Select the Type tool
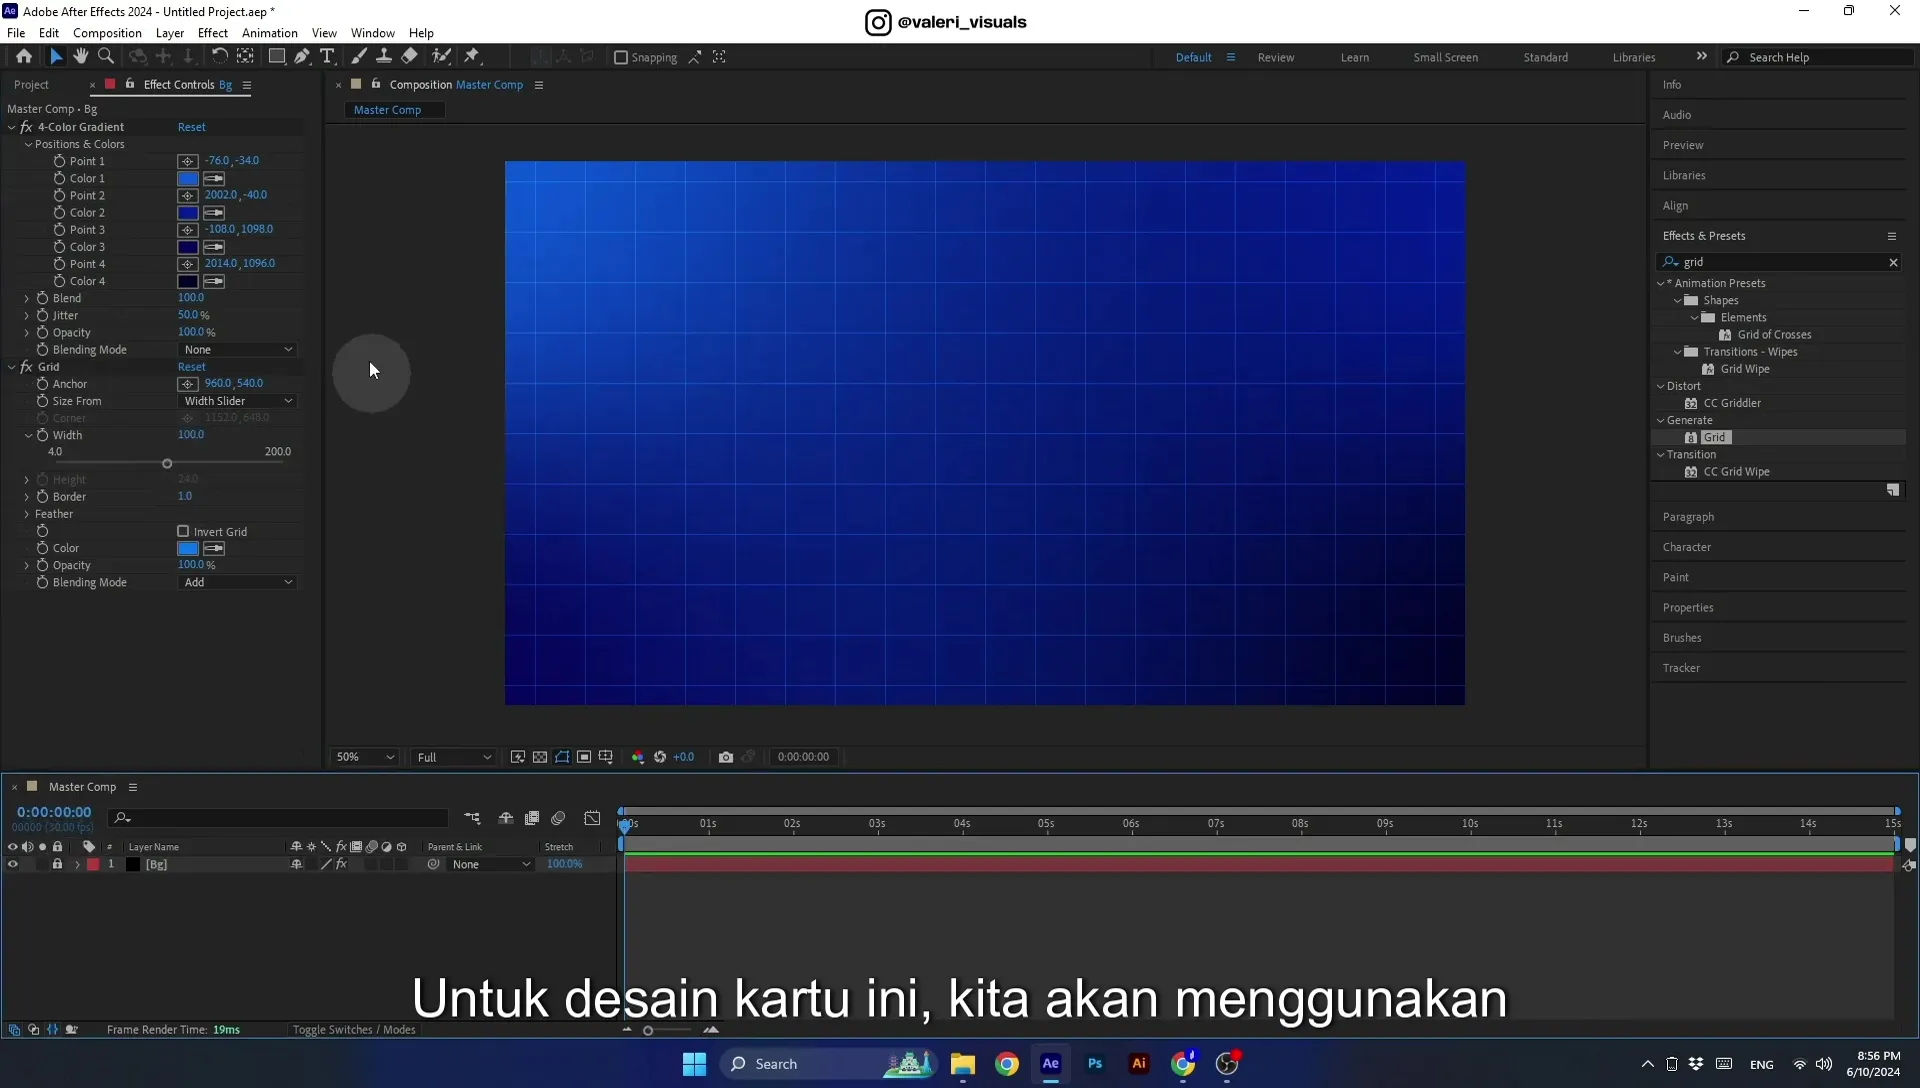Viewport: 1920px width, 1088px height. click(x=327, y=57)
